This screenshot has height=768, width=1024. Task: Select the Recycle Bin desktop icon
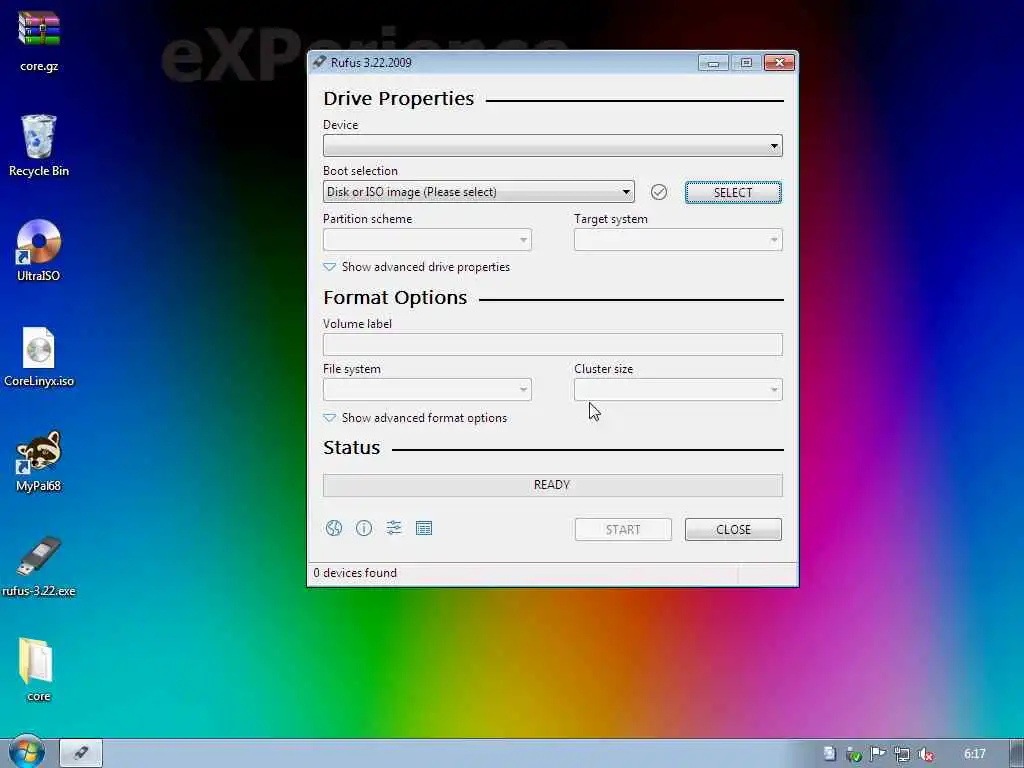[39, 146]
